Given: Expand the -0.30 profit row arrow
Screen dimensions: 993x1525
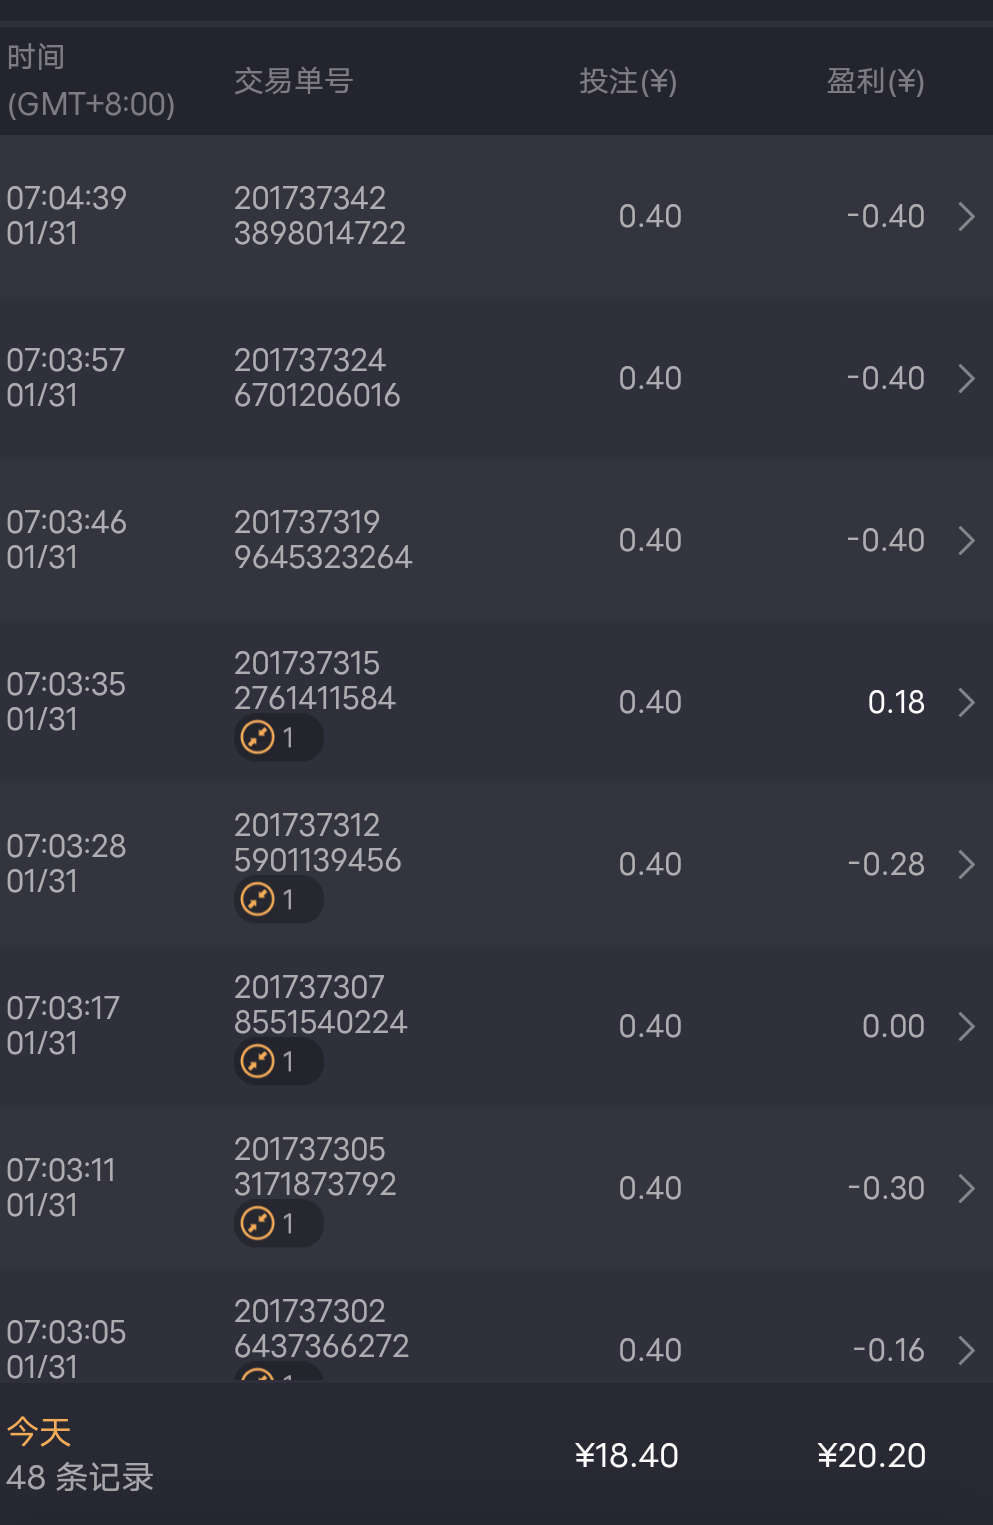Looking at the screenshot, I should coord(966,1189).
